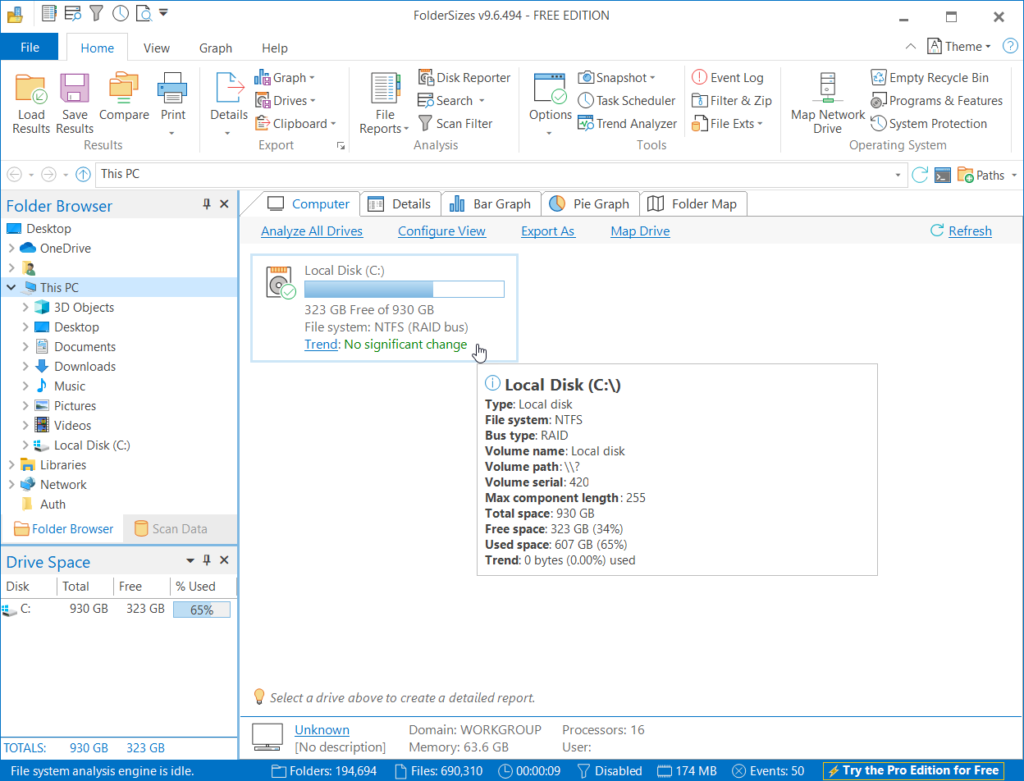Click Map Network Drive in ribbon
Image resolution: width=1024 pixels, height=781 pixels.
click(827, 103)
